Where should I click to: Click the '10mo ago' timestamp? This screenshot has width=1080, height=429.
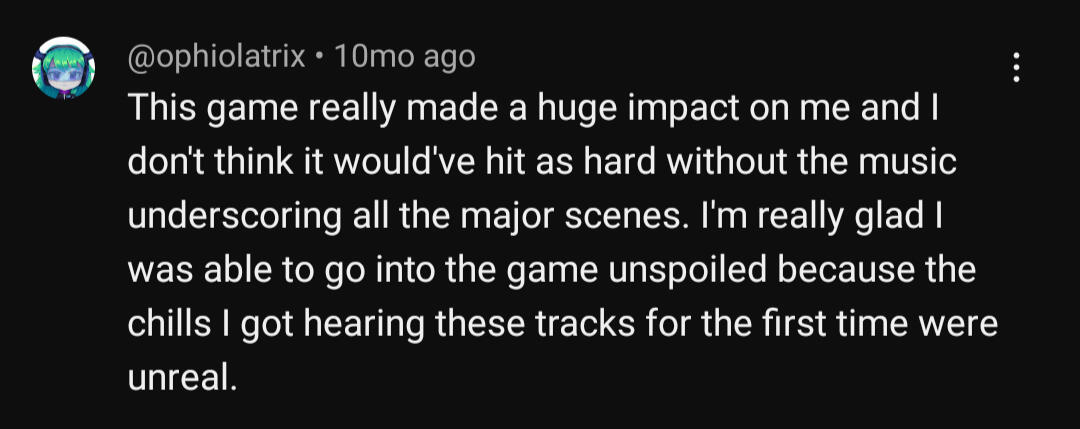(405, 56)
